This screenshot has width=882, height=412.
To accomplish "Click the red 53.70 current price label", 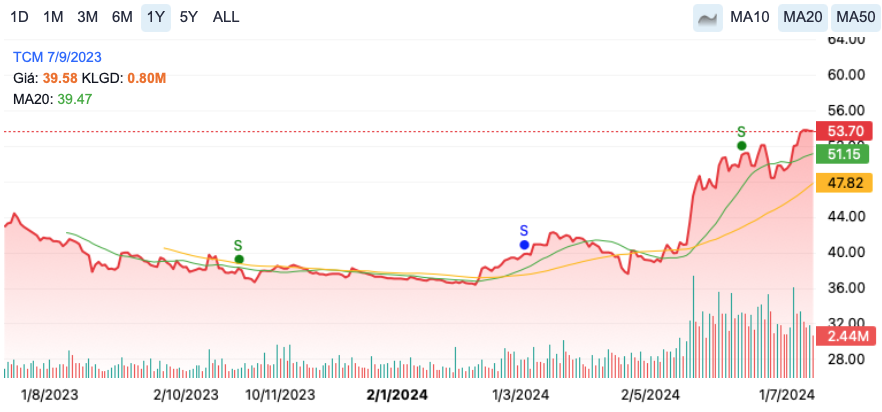I will (x=844, y=132).
